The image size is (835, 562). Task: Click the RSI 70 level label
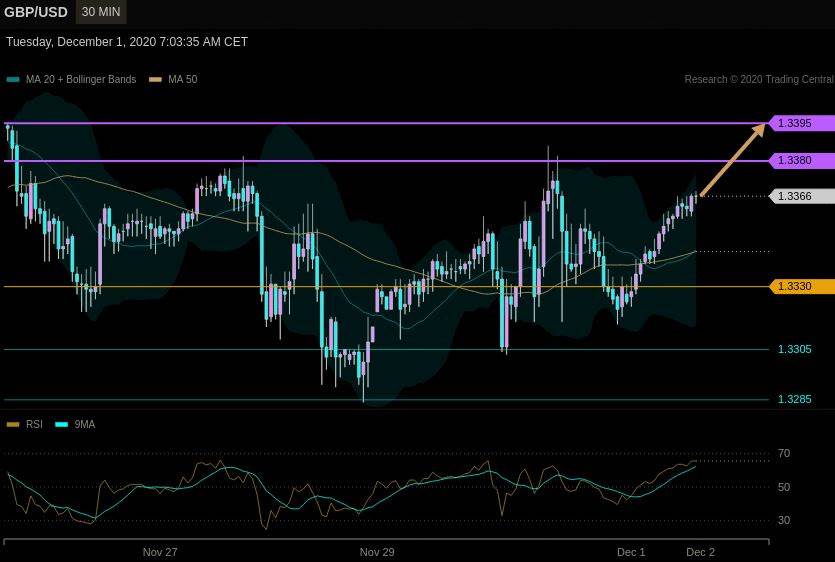(784, 453)
